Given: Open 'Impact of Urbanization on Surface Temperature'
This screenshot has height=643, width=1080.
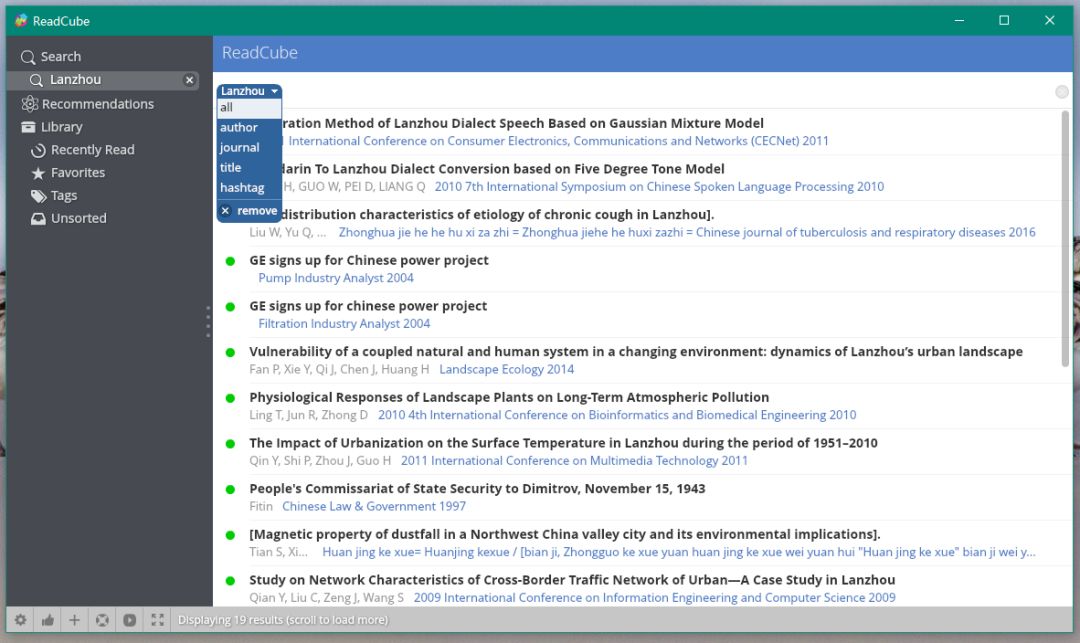Looking at the screenshot, I should (563, 443).
